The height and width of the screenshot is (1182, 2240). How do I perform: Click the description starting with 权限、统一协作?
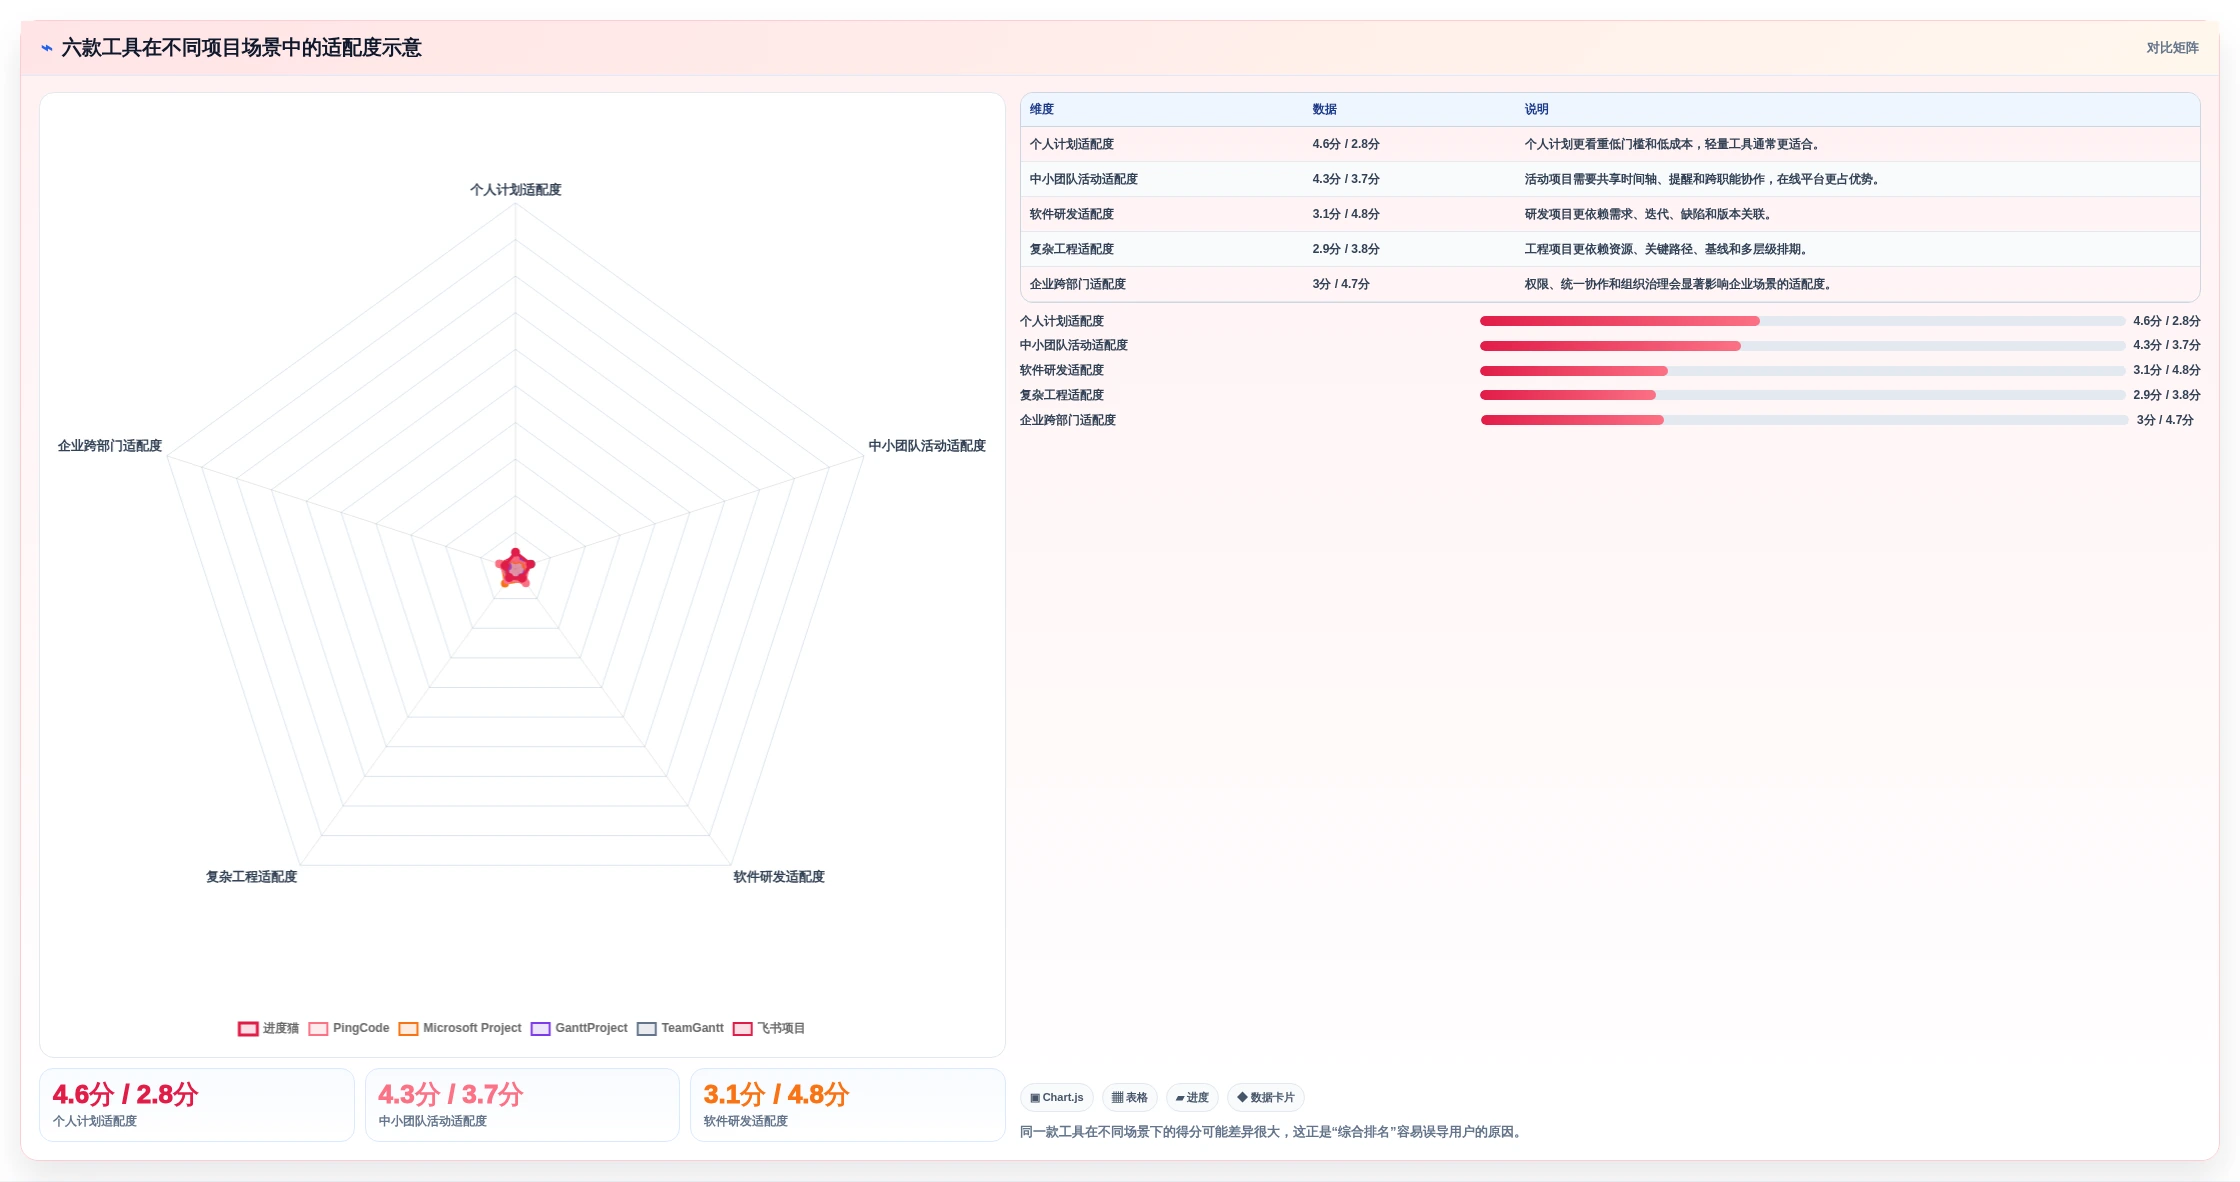[x=1680, y=284]
